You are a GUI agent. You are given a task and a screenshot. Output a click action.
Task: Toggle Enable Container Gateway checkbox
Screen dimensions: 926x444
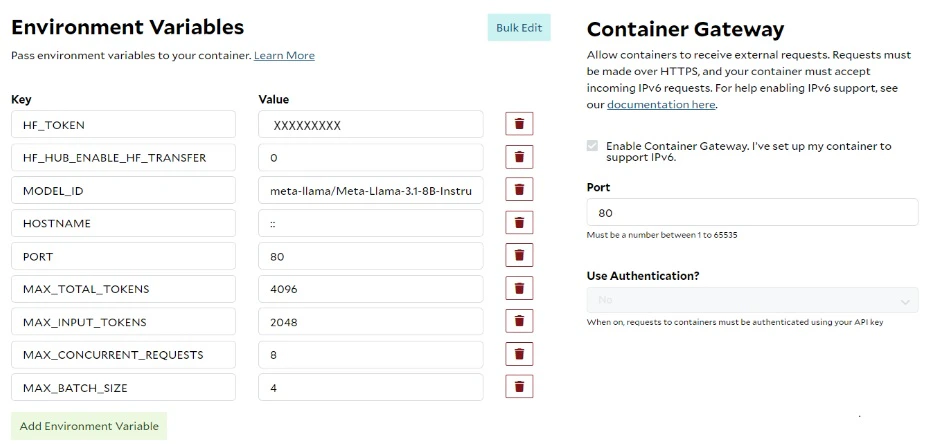[x=594, y=146]
